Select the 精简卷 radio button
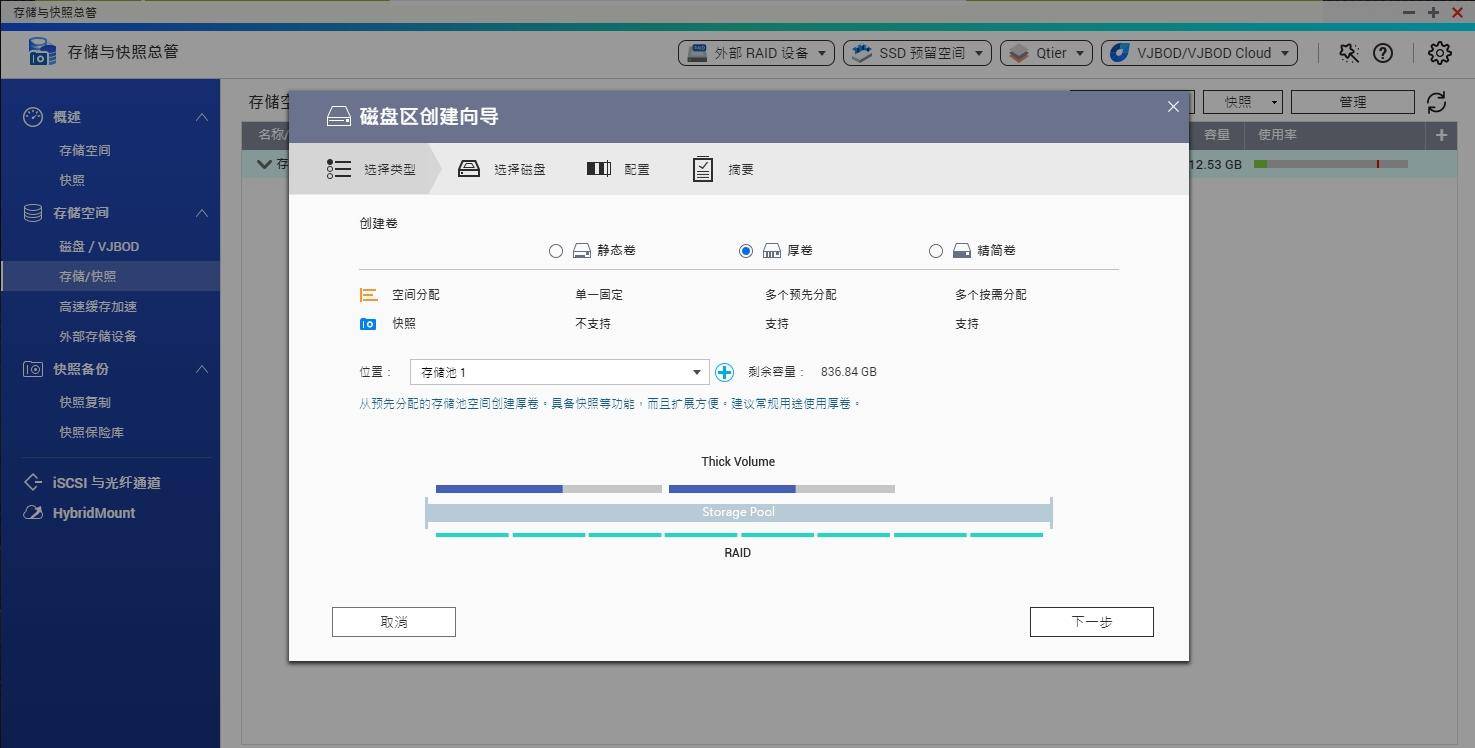1475x748 pixels. 936,251
